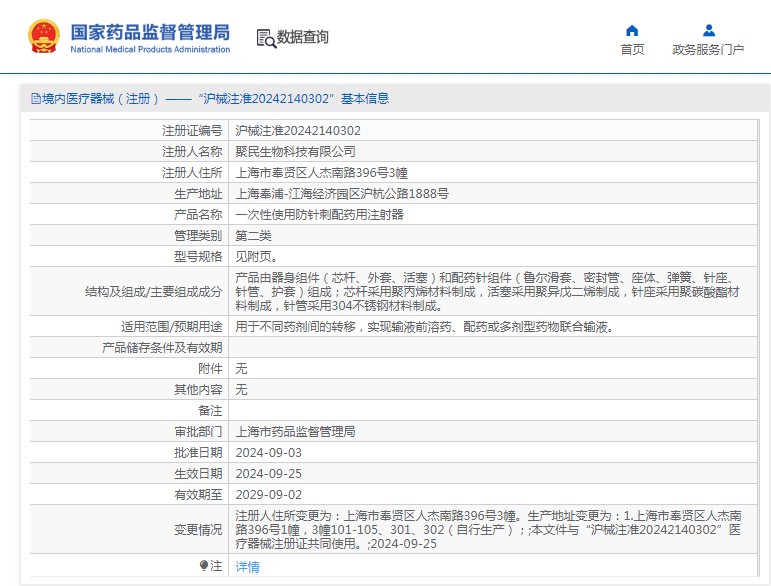Click the lightbulb icon beside 注
Image resolution: width=771 pixels, height=586 pixels.
tap(204, 566)
